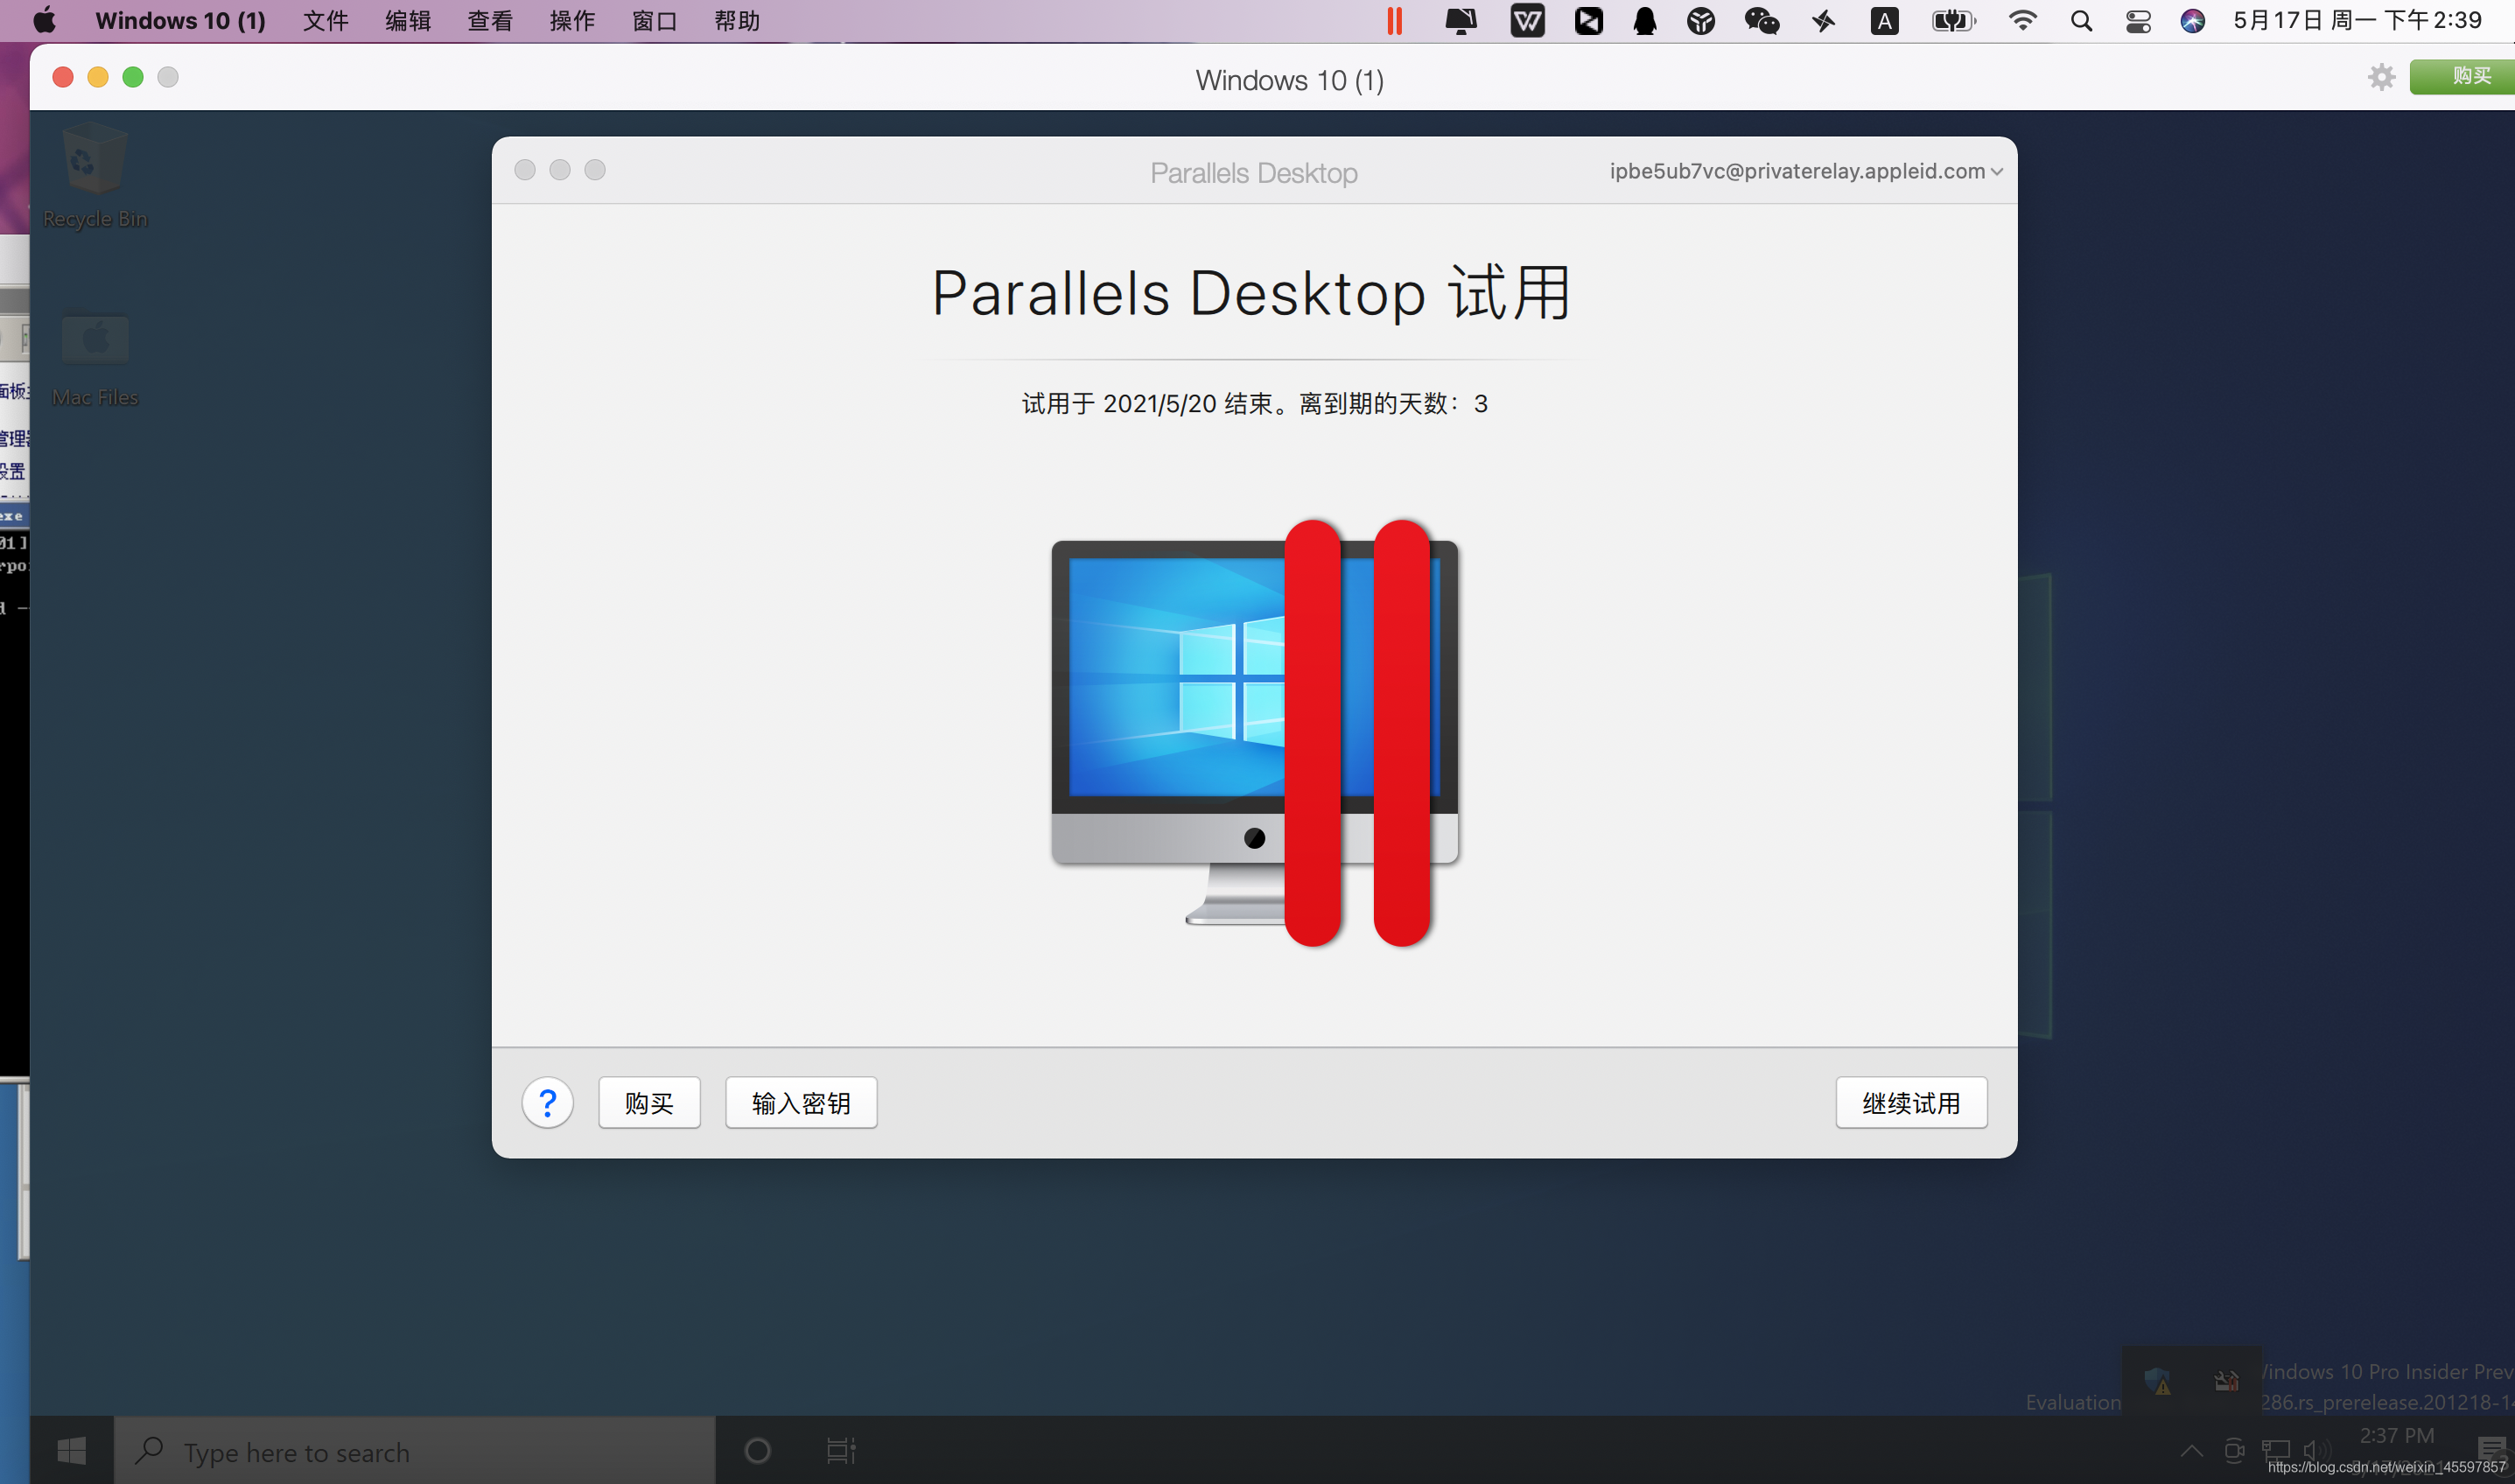
Task: Click the help question mark button
Action: tap(547, 1102)
